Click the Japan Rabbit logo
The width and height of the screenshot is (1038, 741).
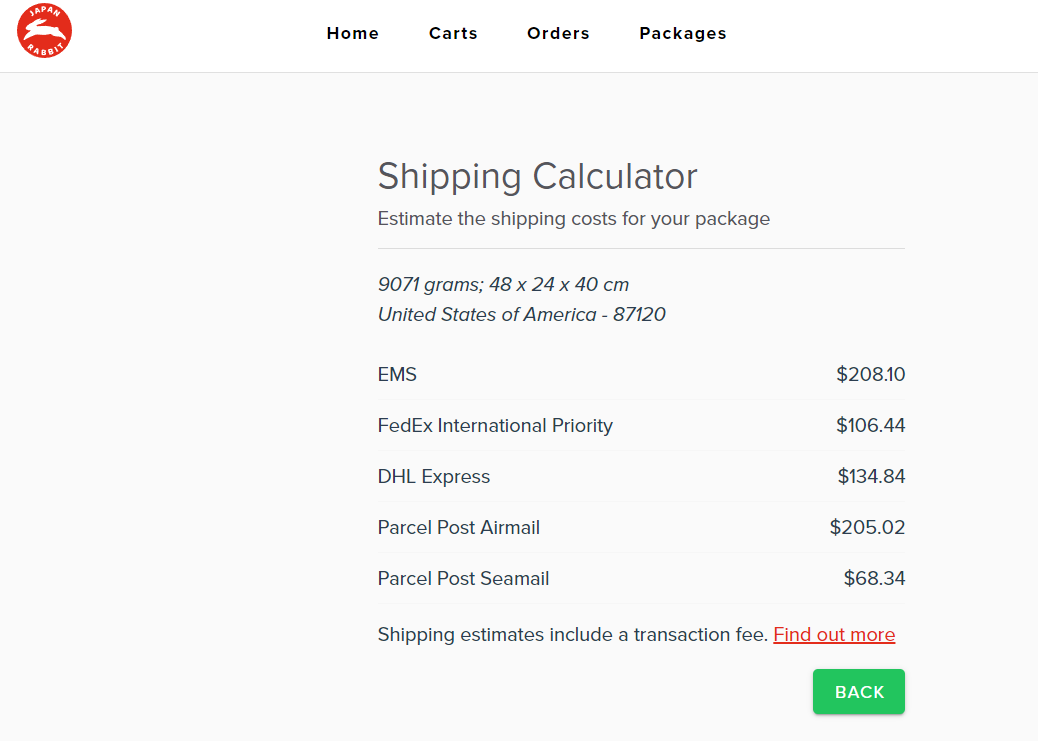coord(44,31)
